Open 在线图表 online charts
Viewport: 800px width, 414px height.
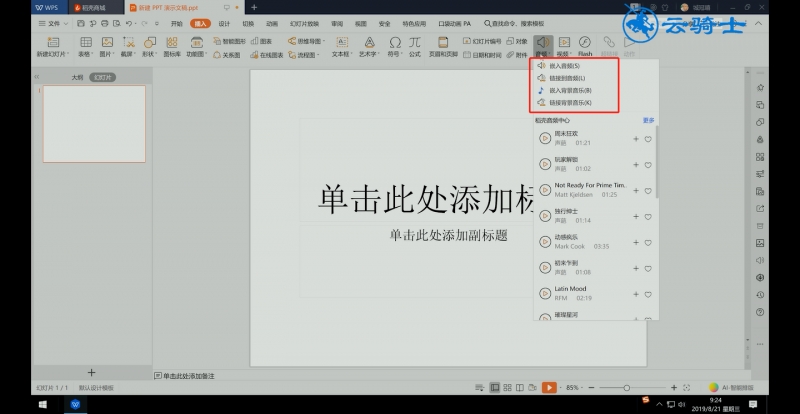click(x=266, y=55)
